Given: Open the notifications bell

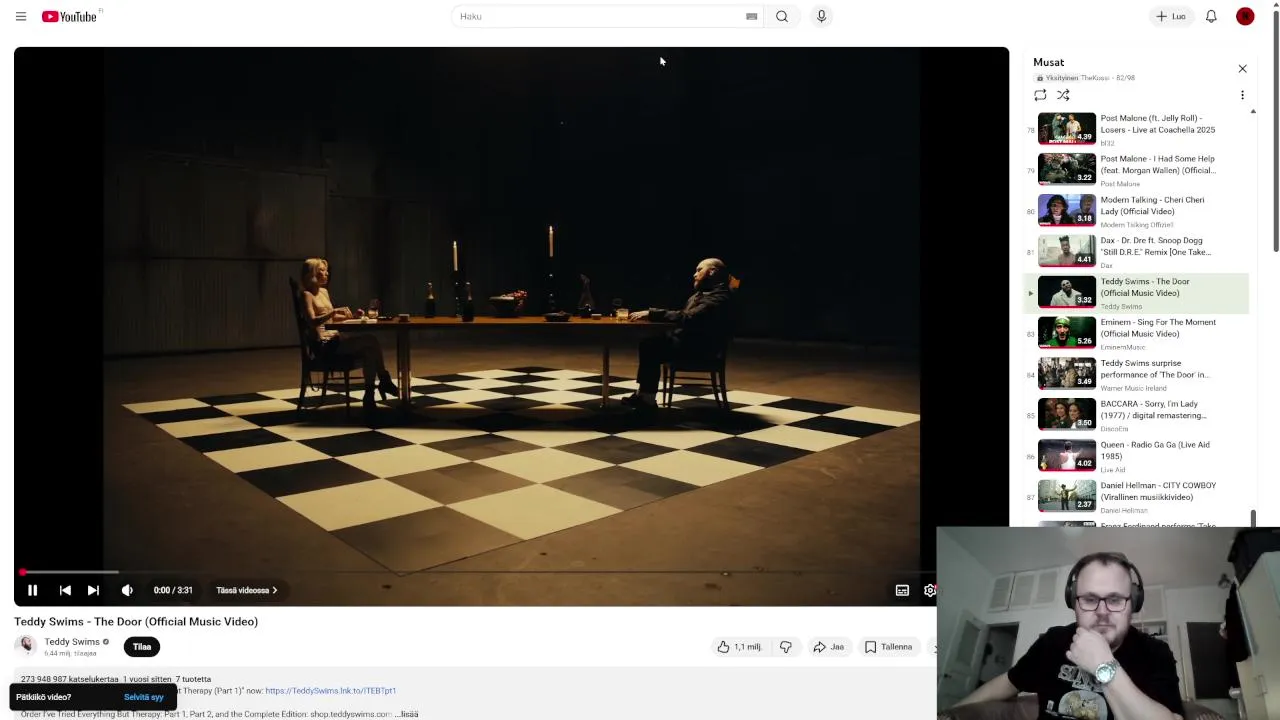Looking at the screenshot, I should 1211,16.
